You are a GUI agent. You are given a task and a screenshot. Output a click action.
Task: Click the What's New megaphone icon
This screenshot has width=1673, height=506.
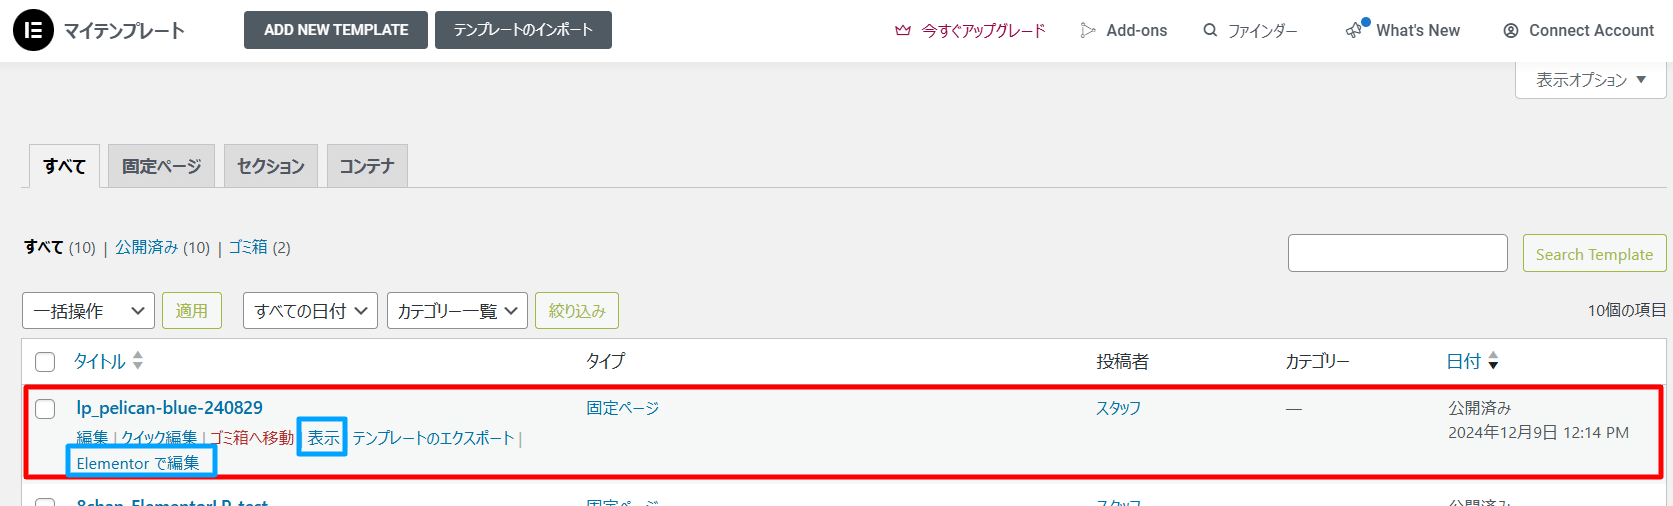tap(1356, 30)
